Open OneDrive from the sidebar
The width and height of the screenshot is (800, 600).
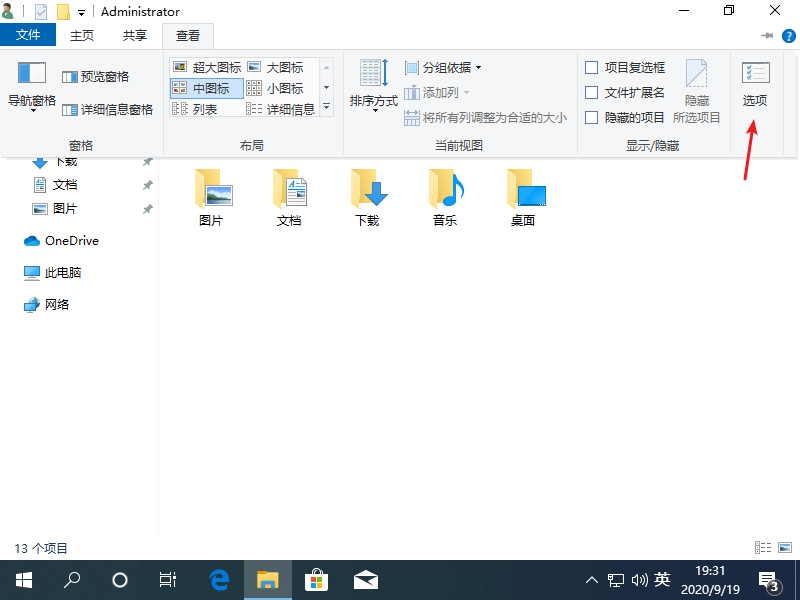70,240
